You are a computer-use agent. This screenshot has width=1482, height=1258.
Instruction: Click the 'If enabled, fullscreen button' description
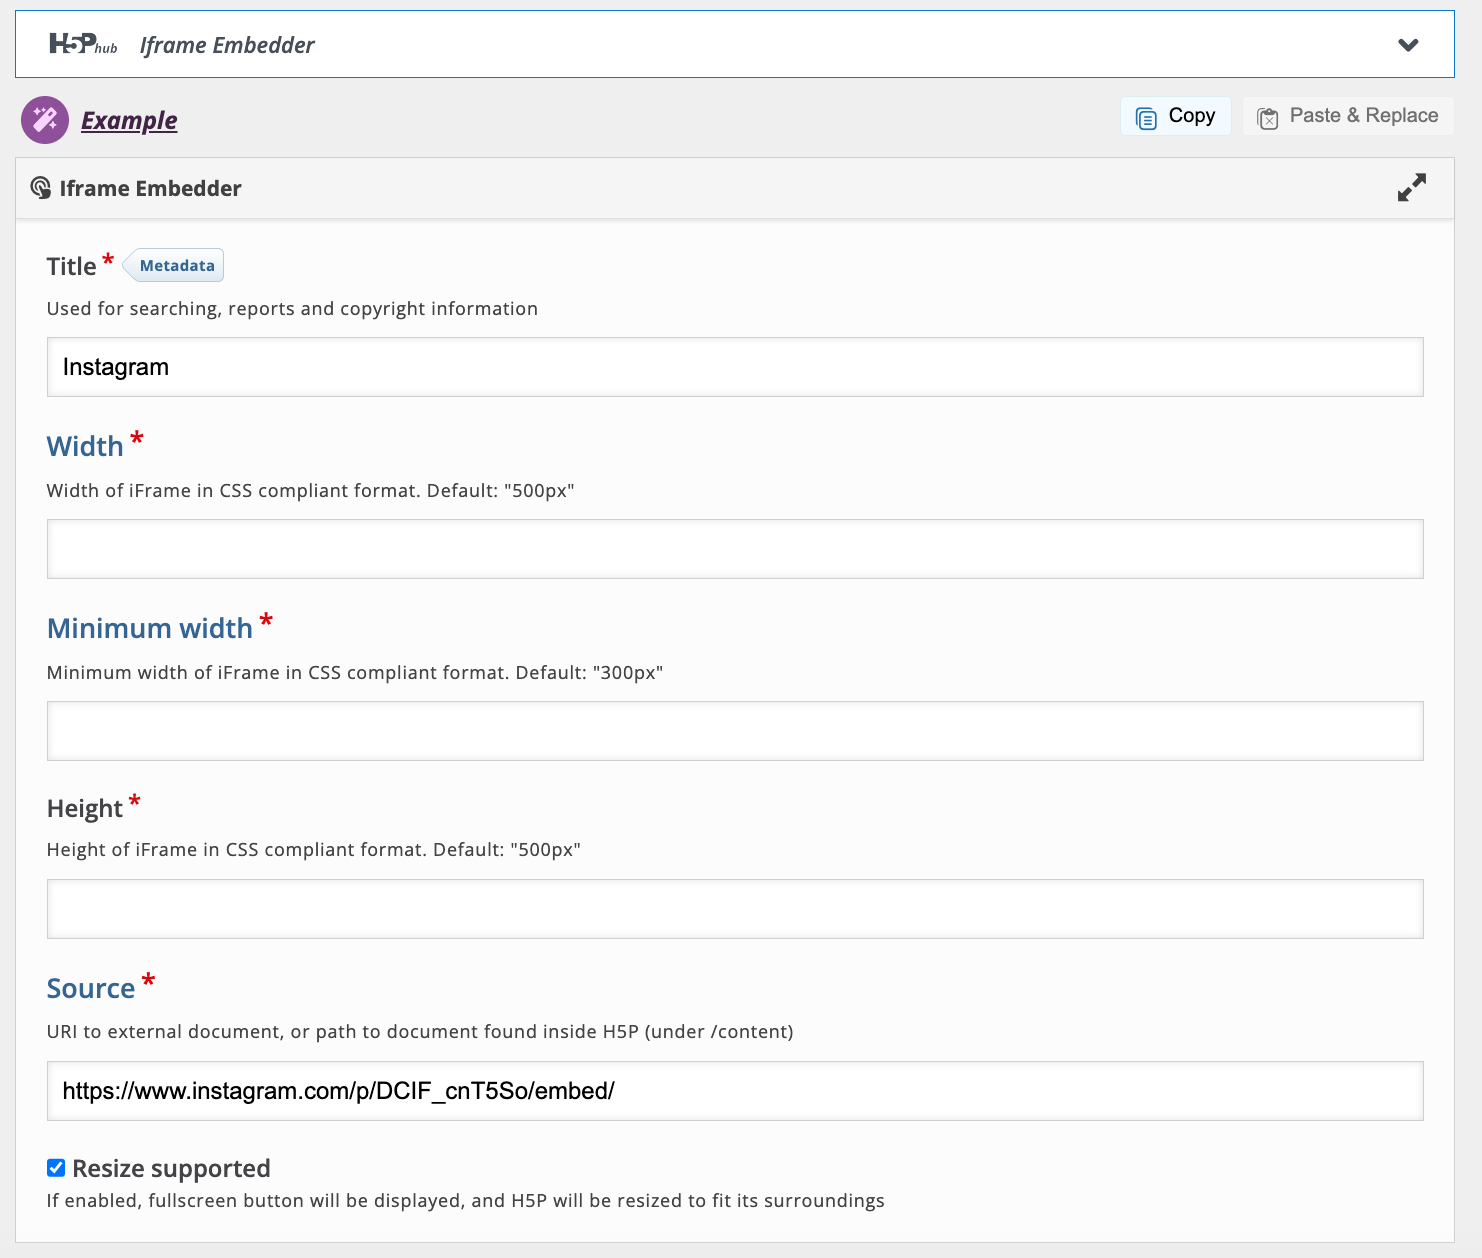tap(466, 1200)
